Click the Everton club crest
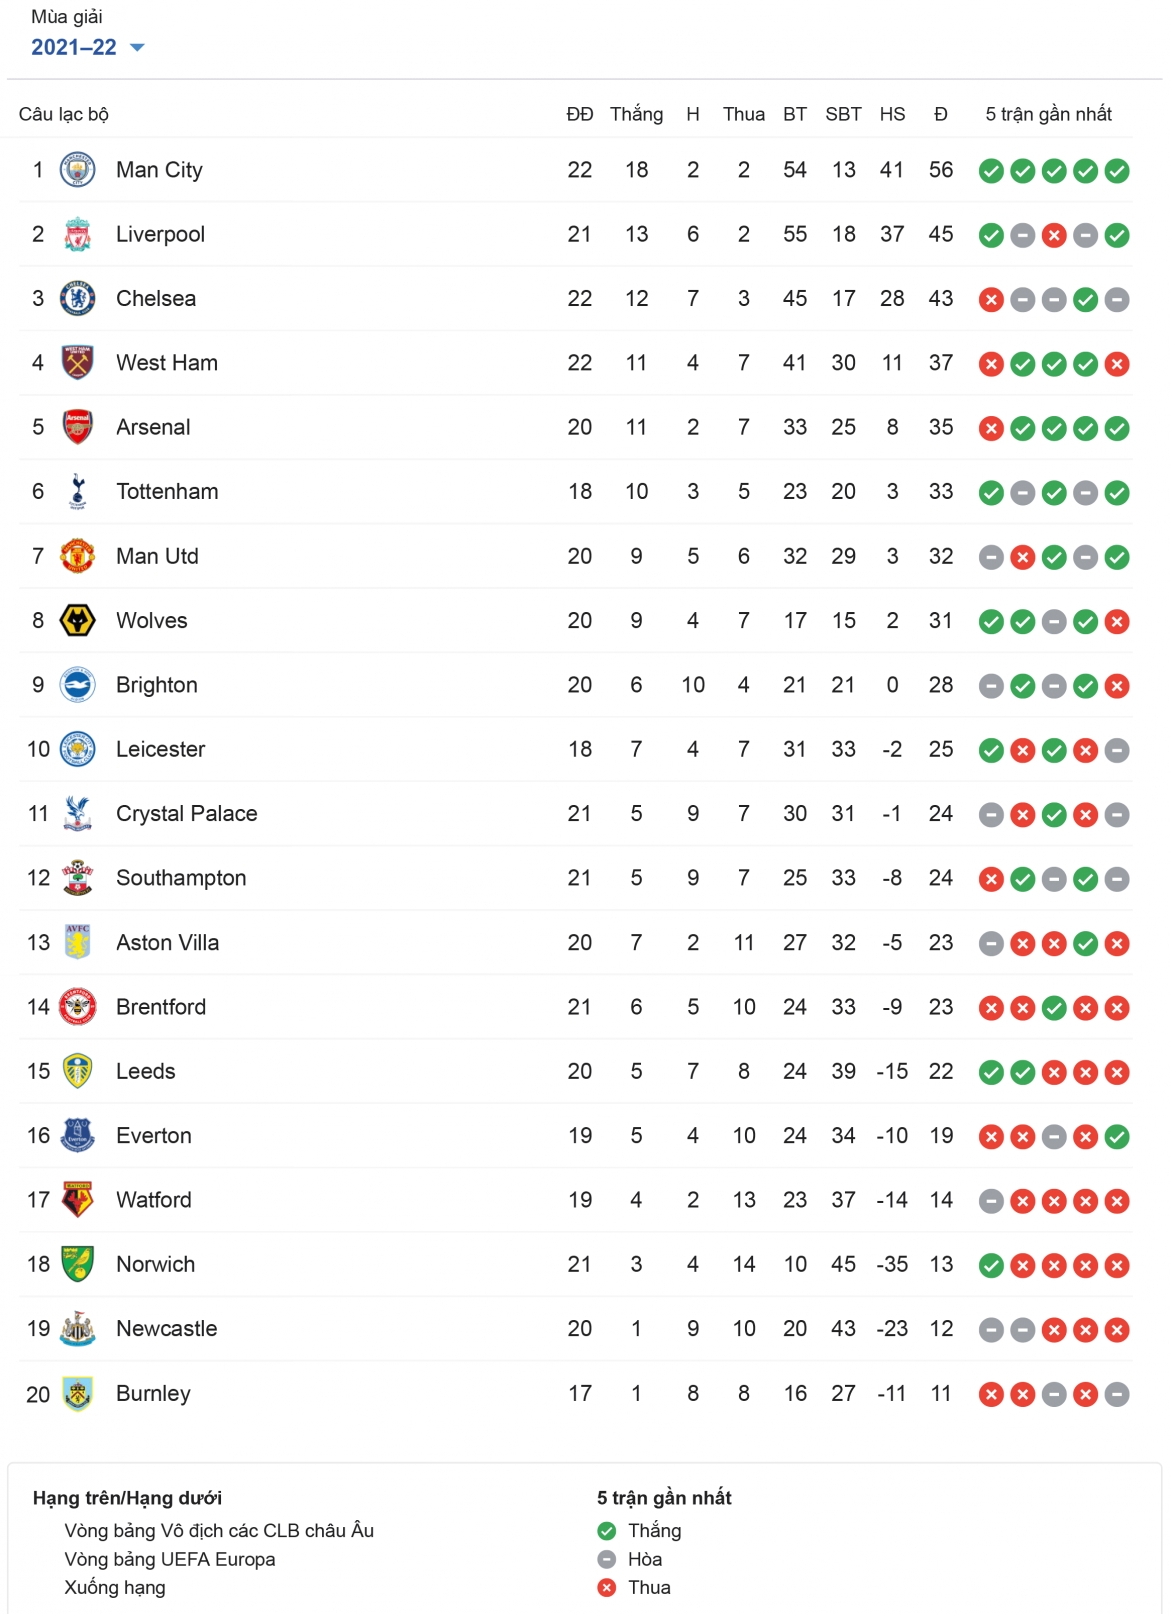The image size is (1170, 1614). 77,1136
